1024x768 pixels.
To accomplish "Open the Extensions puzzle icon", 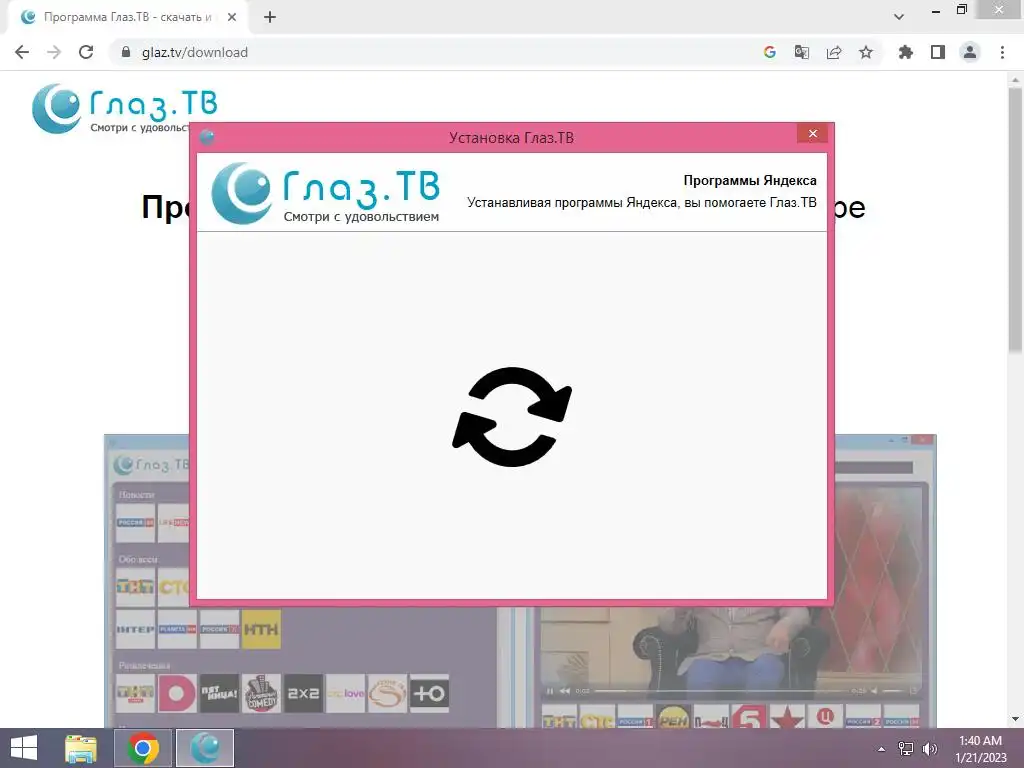I will (905, 52).
